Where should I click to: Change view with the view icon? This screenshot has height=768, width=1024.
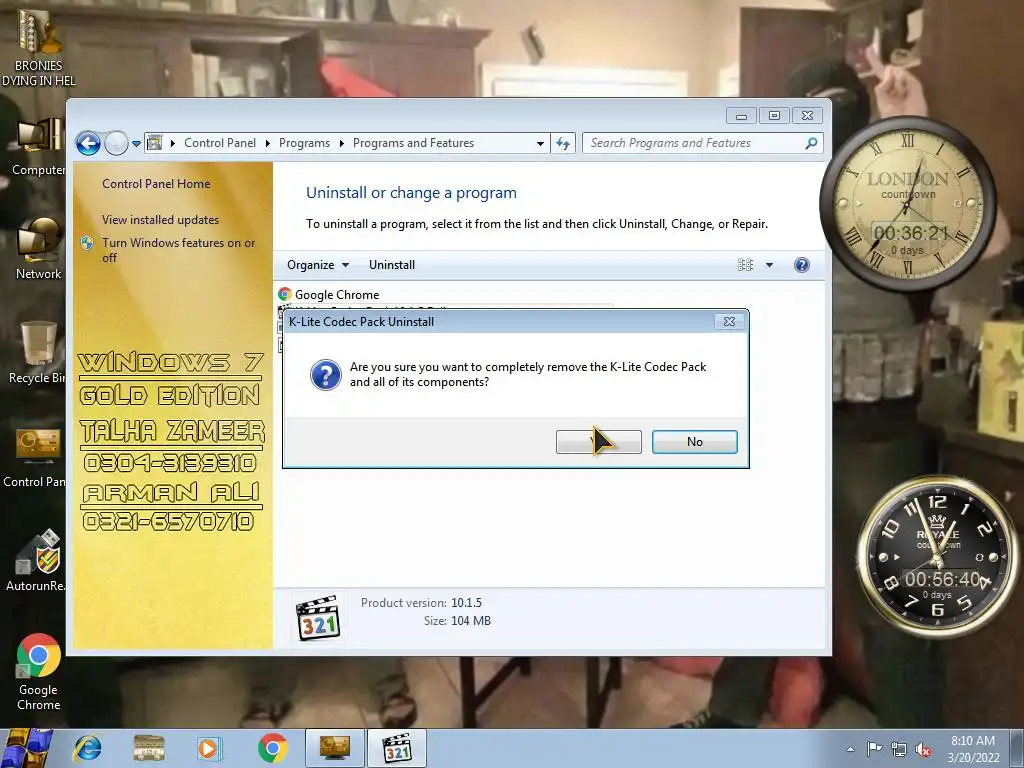pos(745,264)
